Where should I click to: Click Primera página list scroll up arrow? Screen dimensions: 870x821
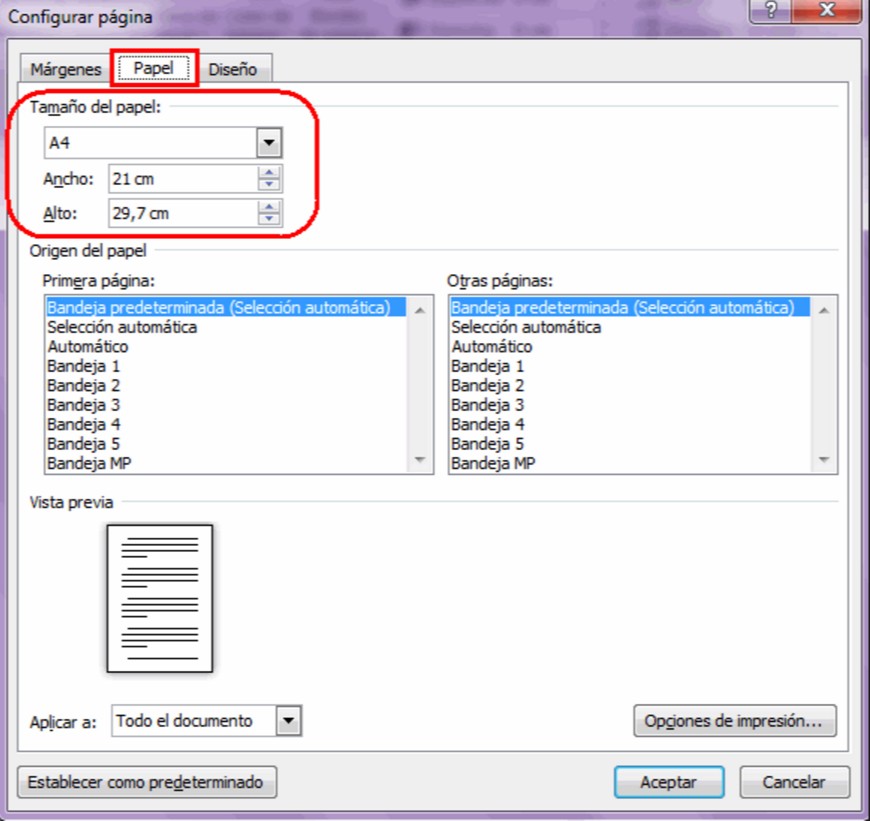(420, 310)
